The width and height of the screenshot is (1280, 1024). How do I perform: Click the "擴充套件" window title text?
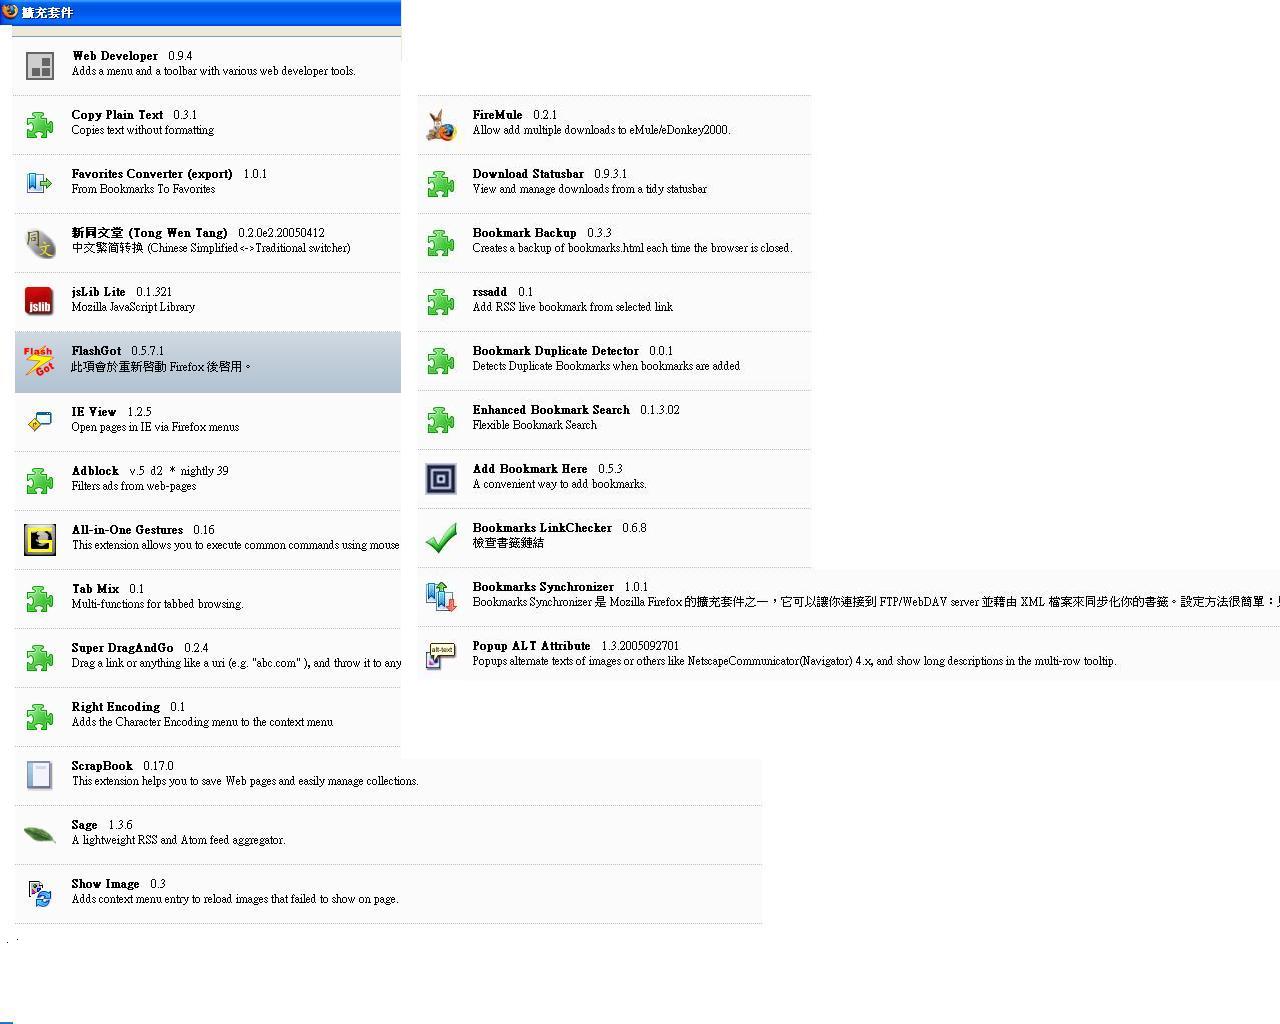click(47, 13)
